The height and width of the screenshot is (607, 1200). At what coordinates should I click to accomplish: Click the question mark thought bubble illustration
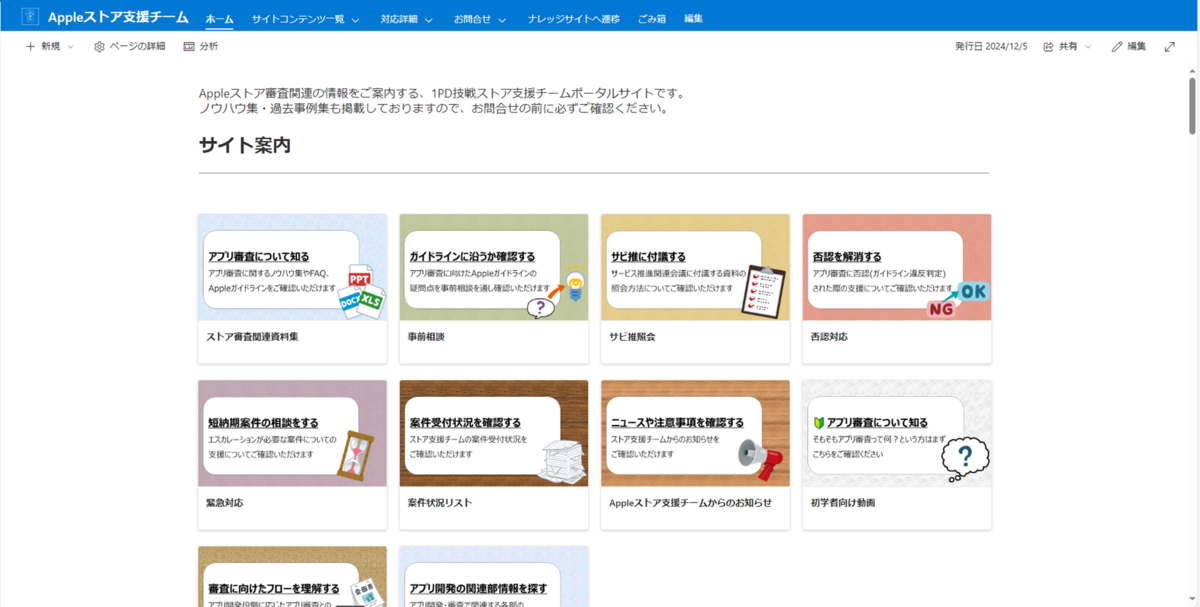coord(965,459)
